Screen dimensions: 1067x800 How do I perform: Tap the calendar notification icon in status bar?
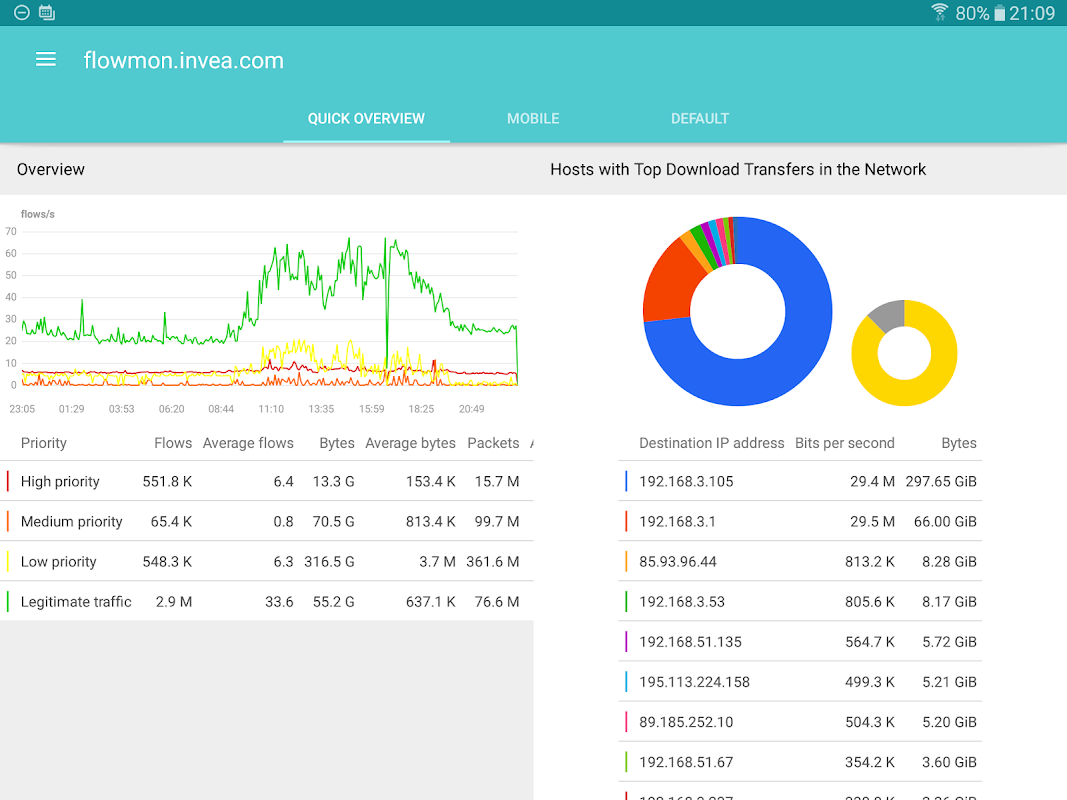point(47,12)
